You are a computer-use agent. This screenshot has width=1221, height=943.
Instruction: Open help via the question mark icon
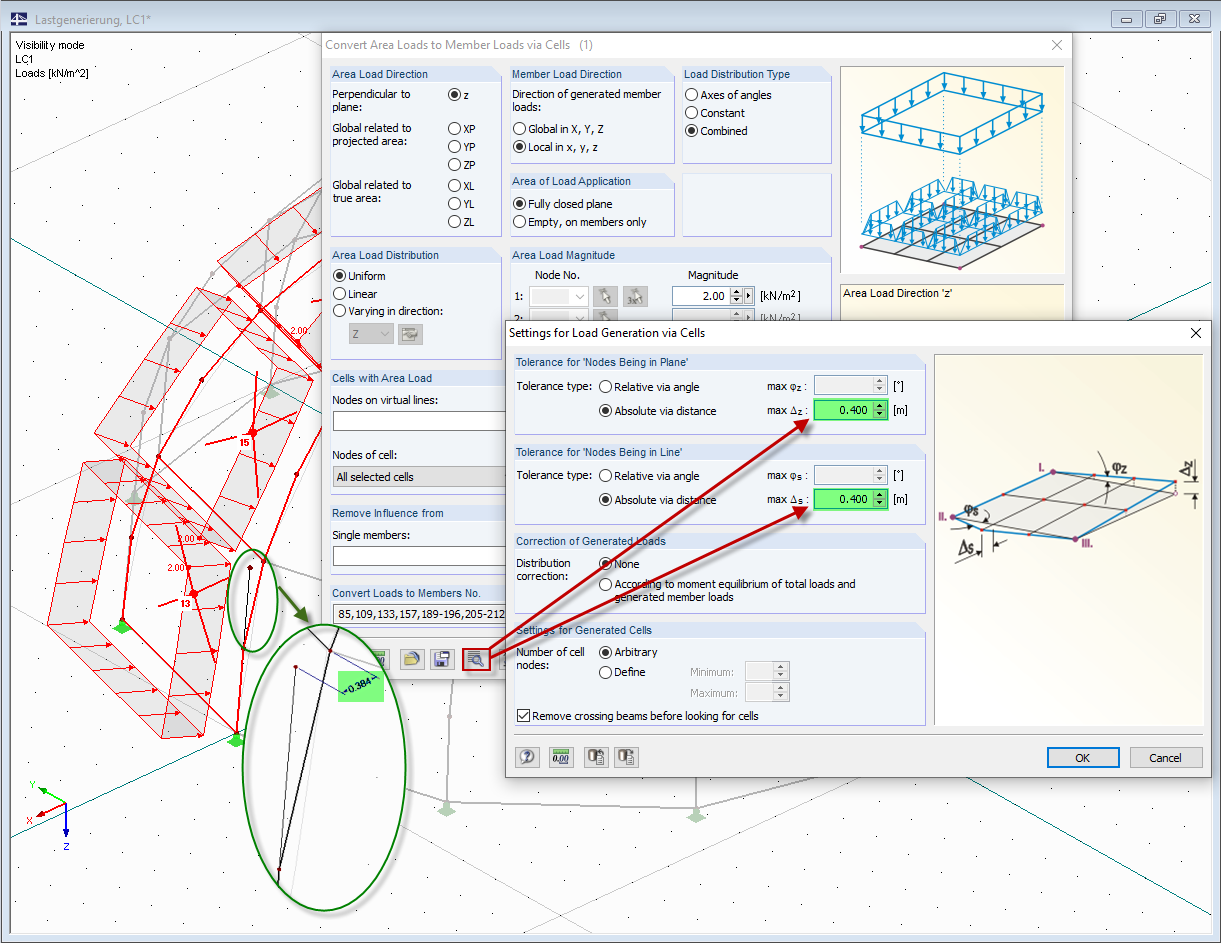527,757
